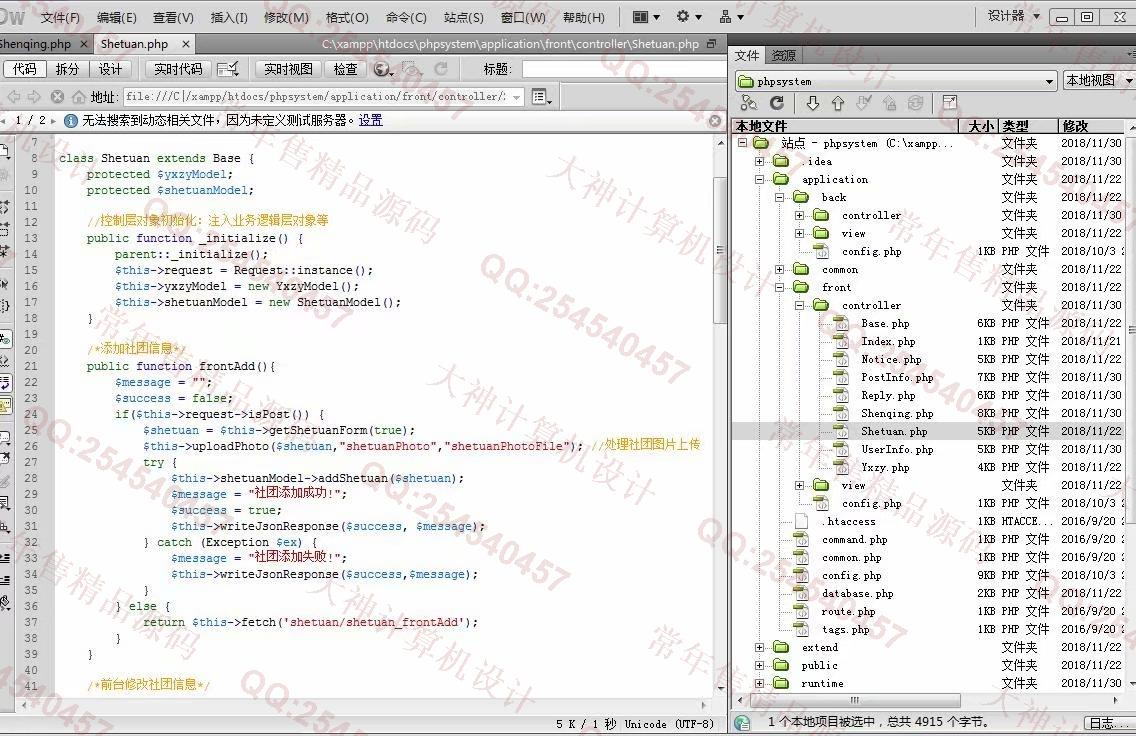
Task: Open the address history dropdown arrow
Action: [x=517, y=97]
